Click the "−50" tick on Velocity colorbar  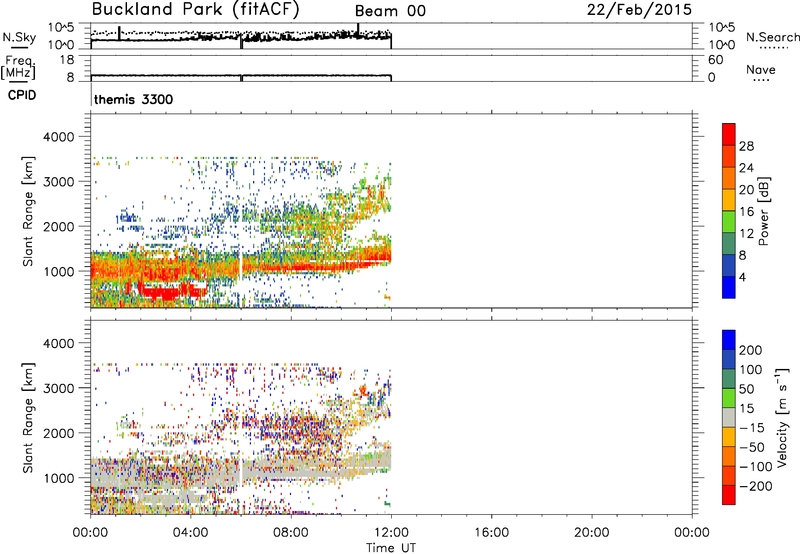752,447
